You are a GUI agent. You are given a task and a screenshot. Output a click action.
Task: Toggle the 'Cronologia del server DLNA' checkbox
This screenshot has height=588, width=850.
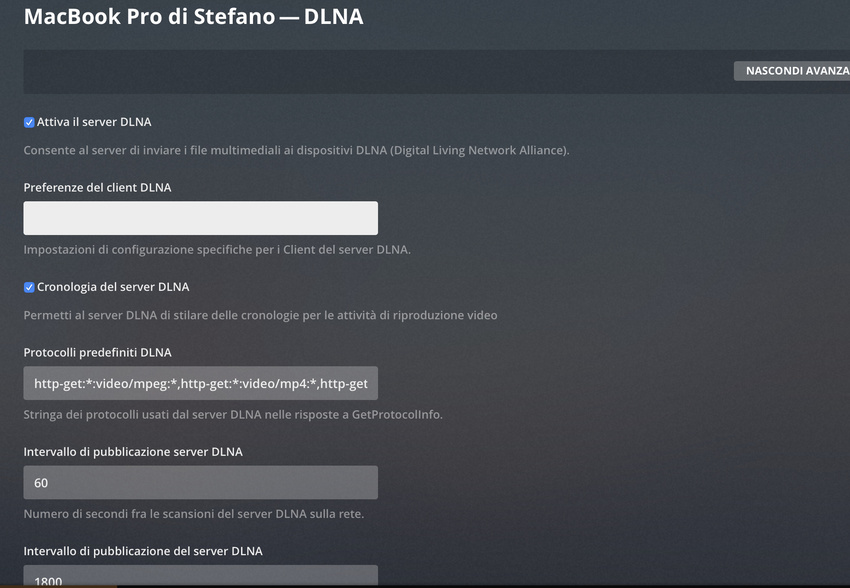29,287
